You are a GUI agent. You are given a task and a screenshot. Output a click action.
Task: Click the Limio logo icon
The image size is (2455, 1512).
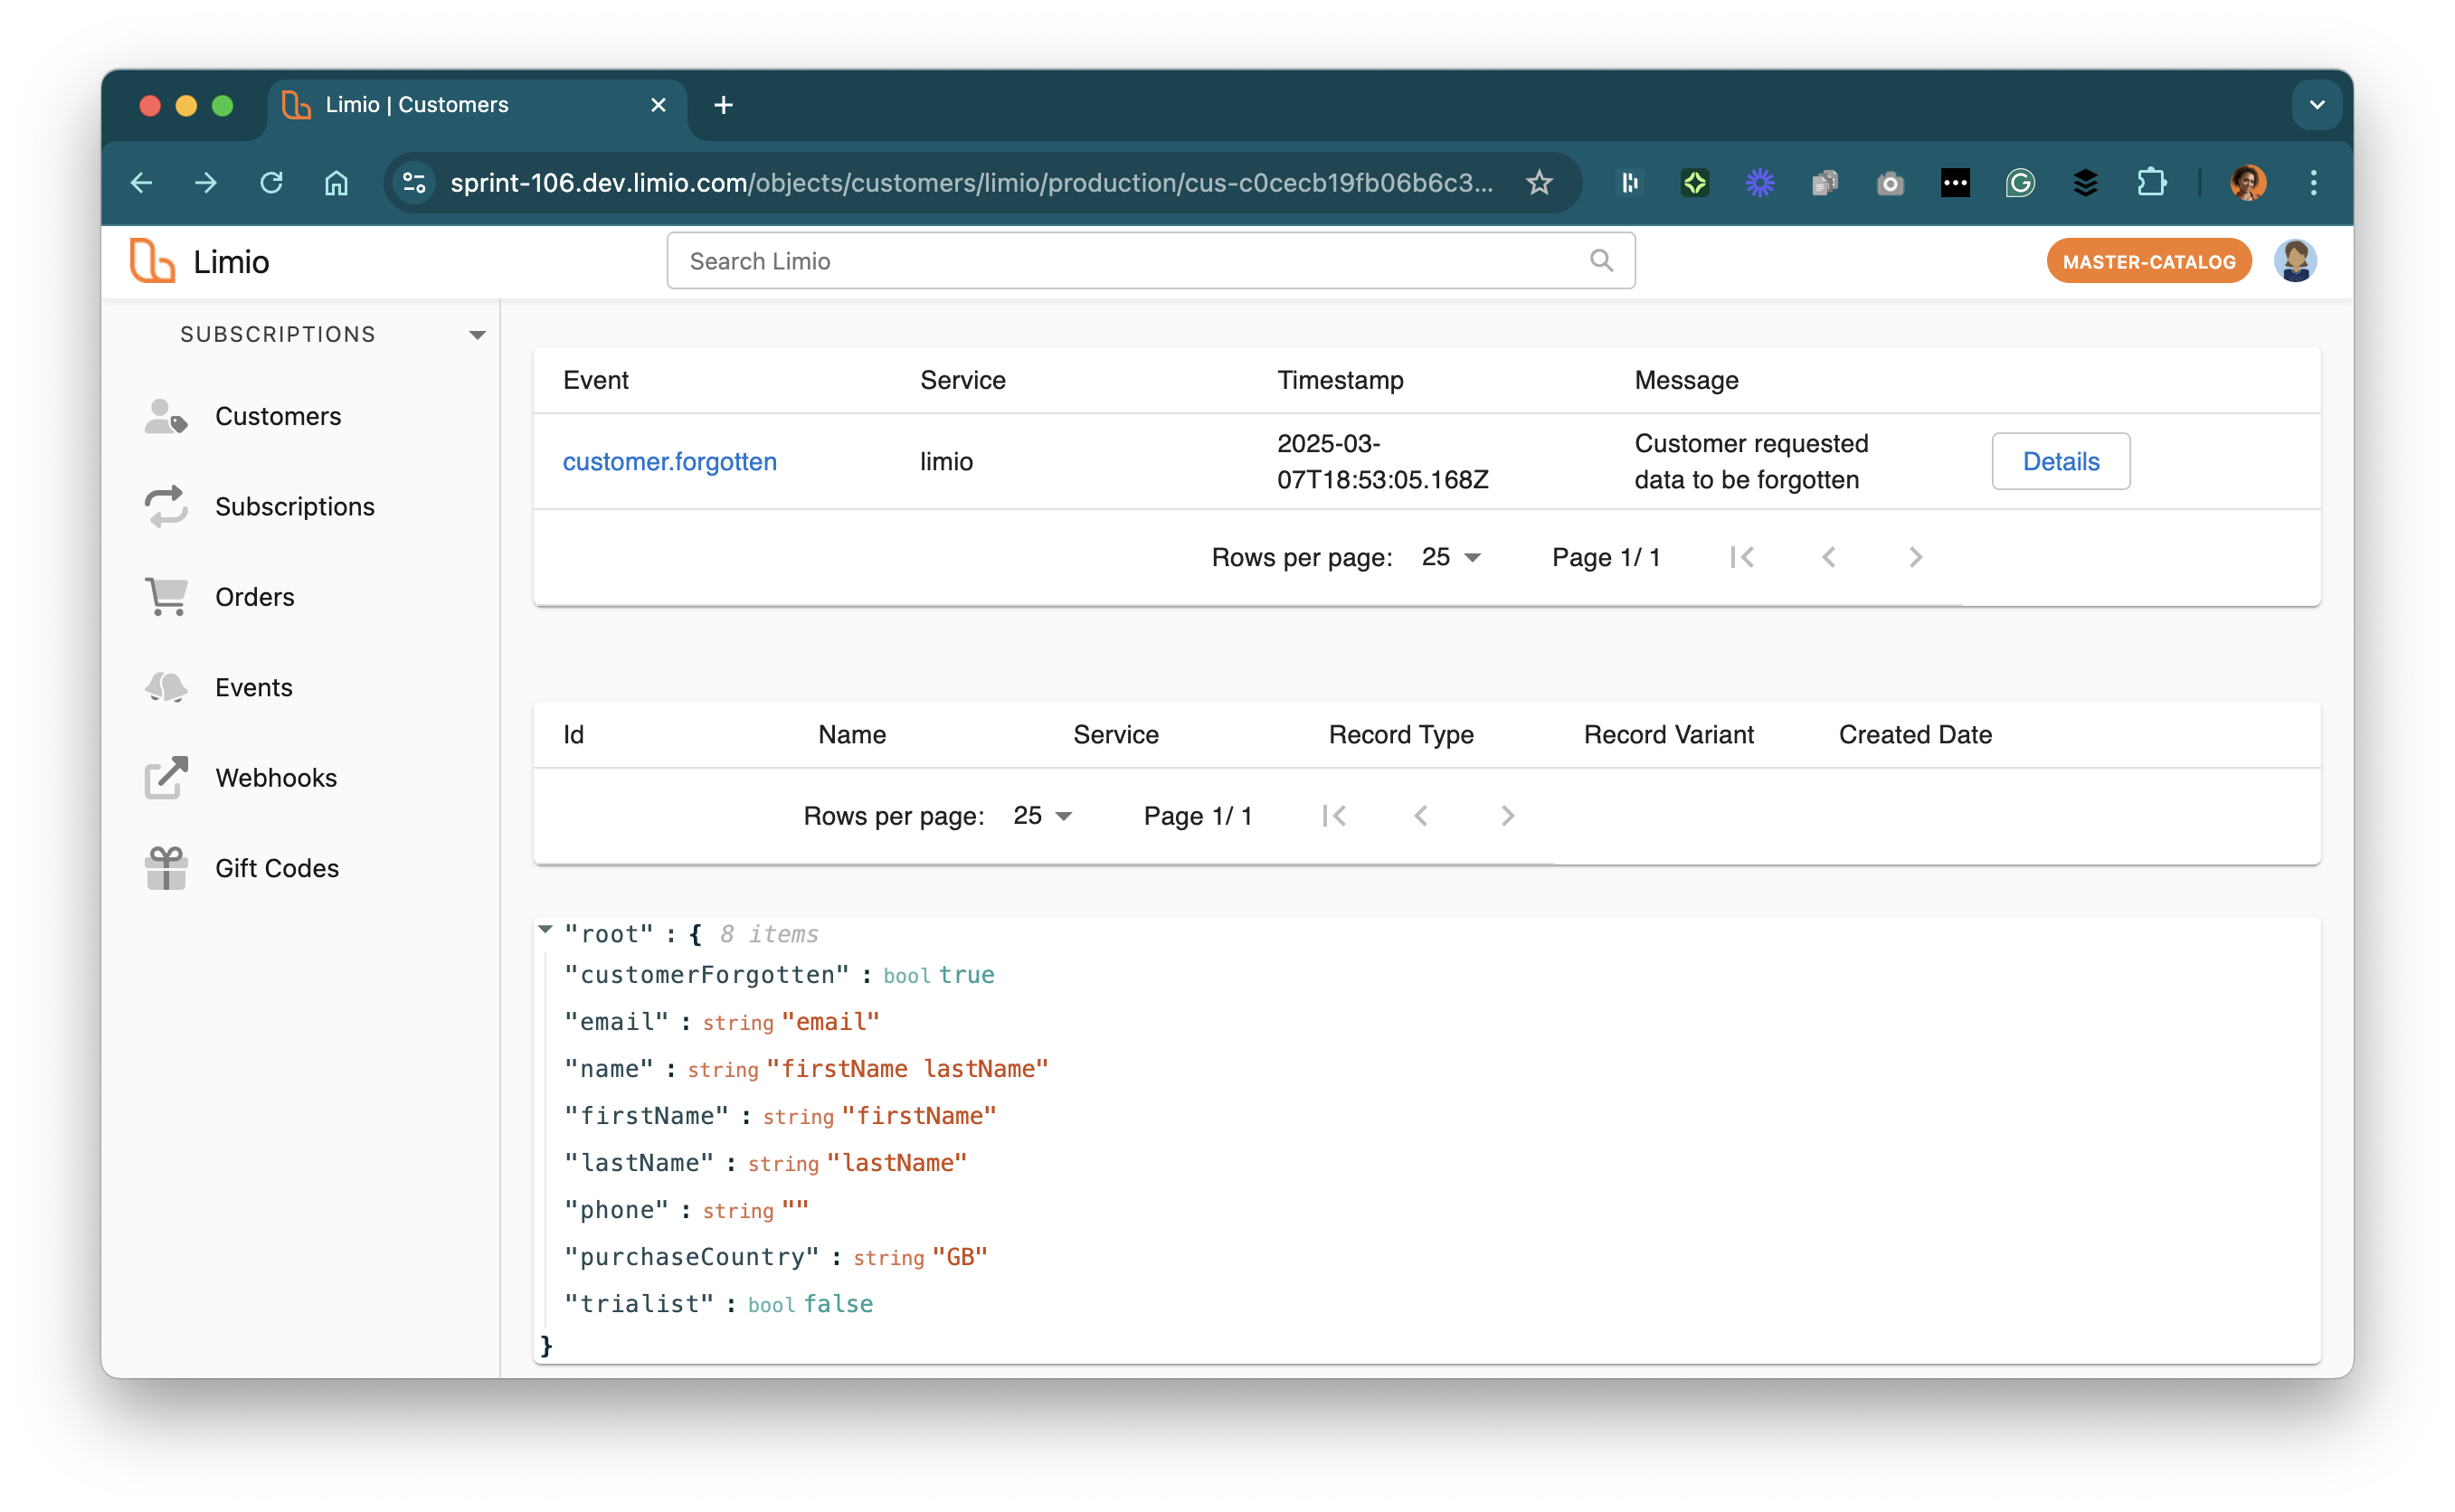pyautogui.click(x=152, y=261)
